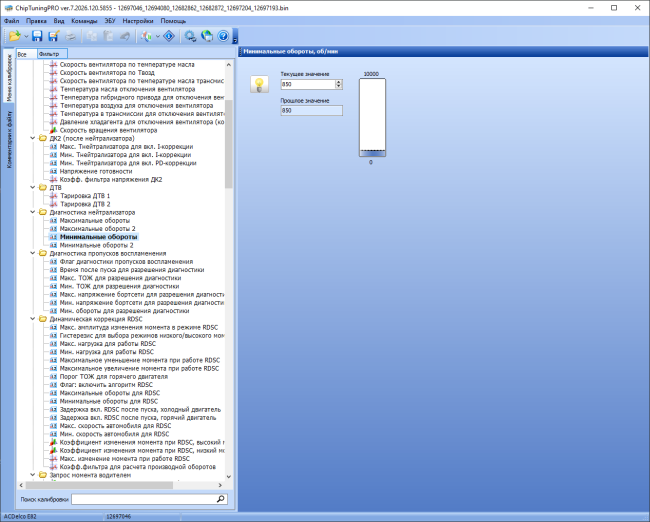Open a file with the folder icon
650x522 pixels.
(15, 36)
